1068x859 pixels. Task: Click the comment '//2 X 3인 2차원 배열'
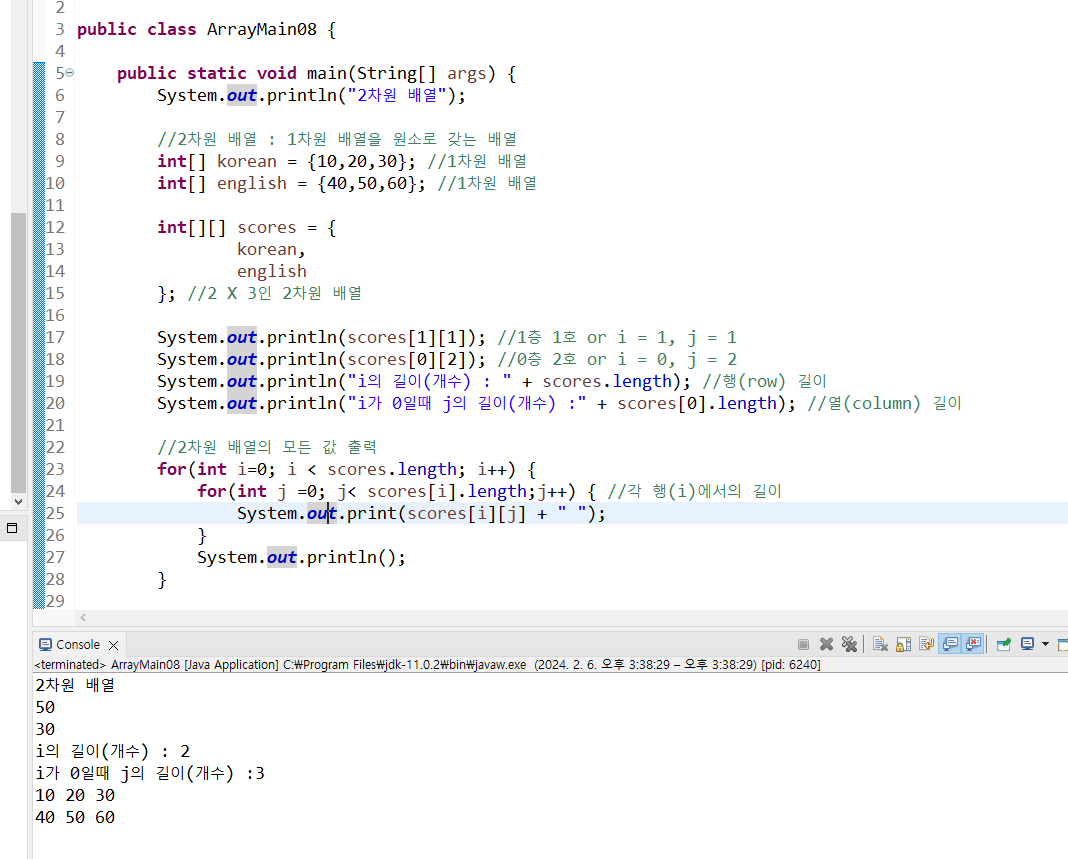click(x=275, y=293)
